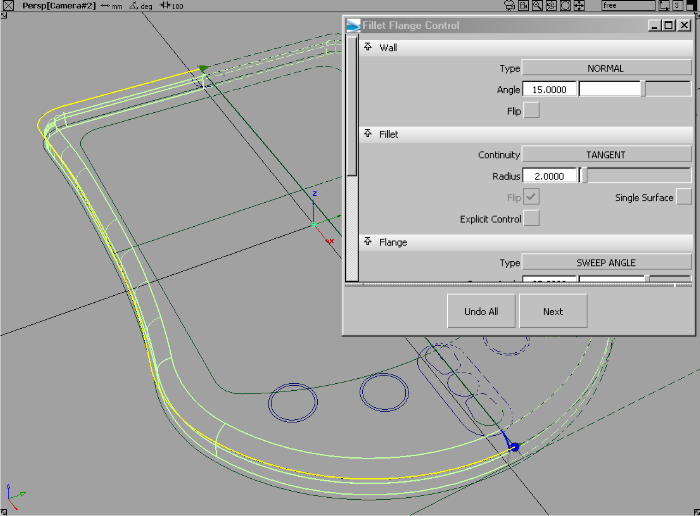Click the zoom magnifier icon in view header
This screenshot has height=516, width=700.
tap(538, 5)
